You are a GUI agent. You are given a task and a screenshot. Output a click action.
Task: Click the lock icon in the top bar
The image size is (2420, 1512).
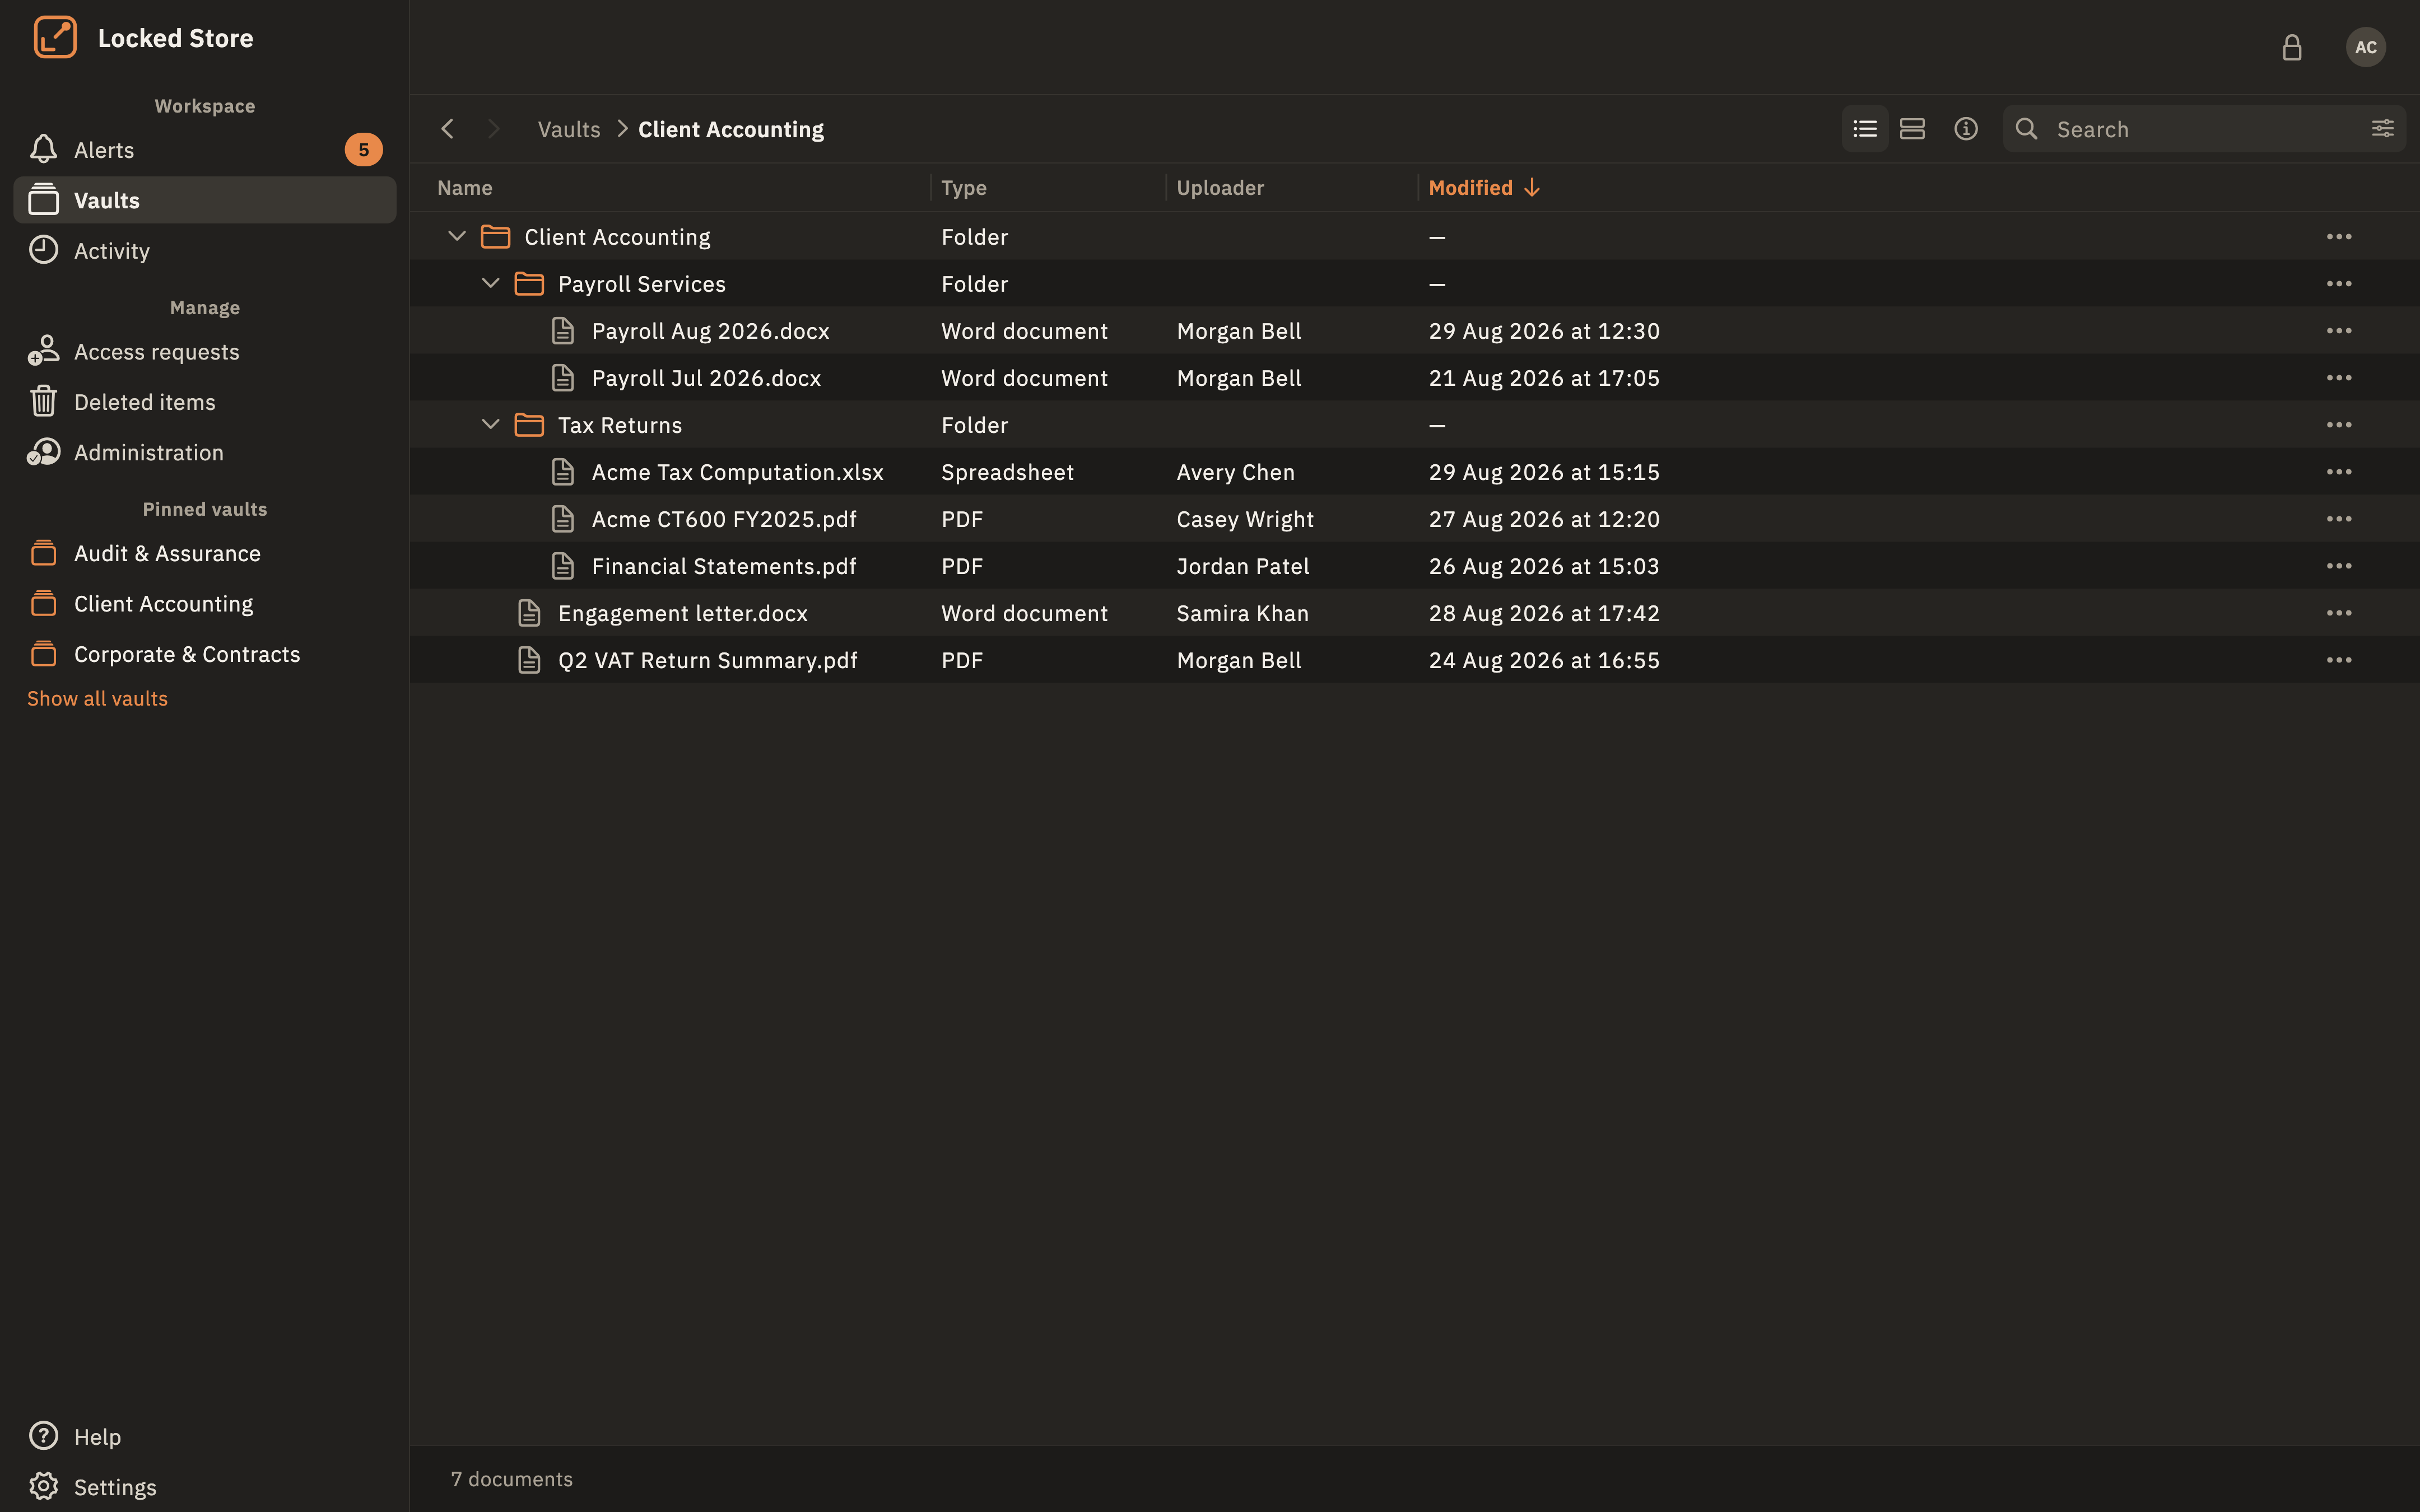tap(2292, 47)
